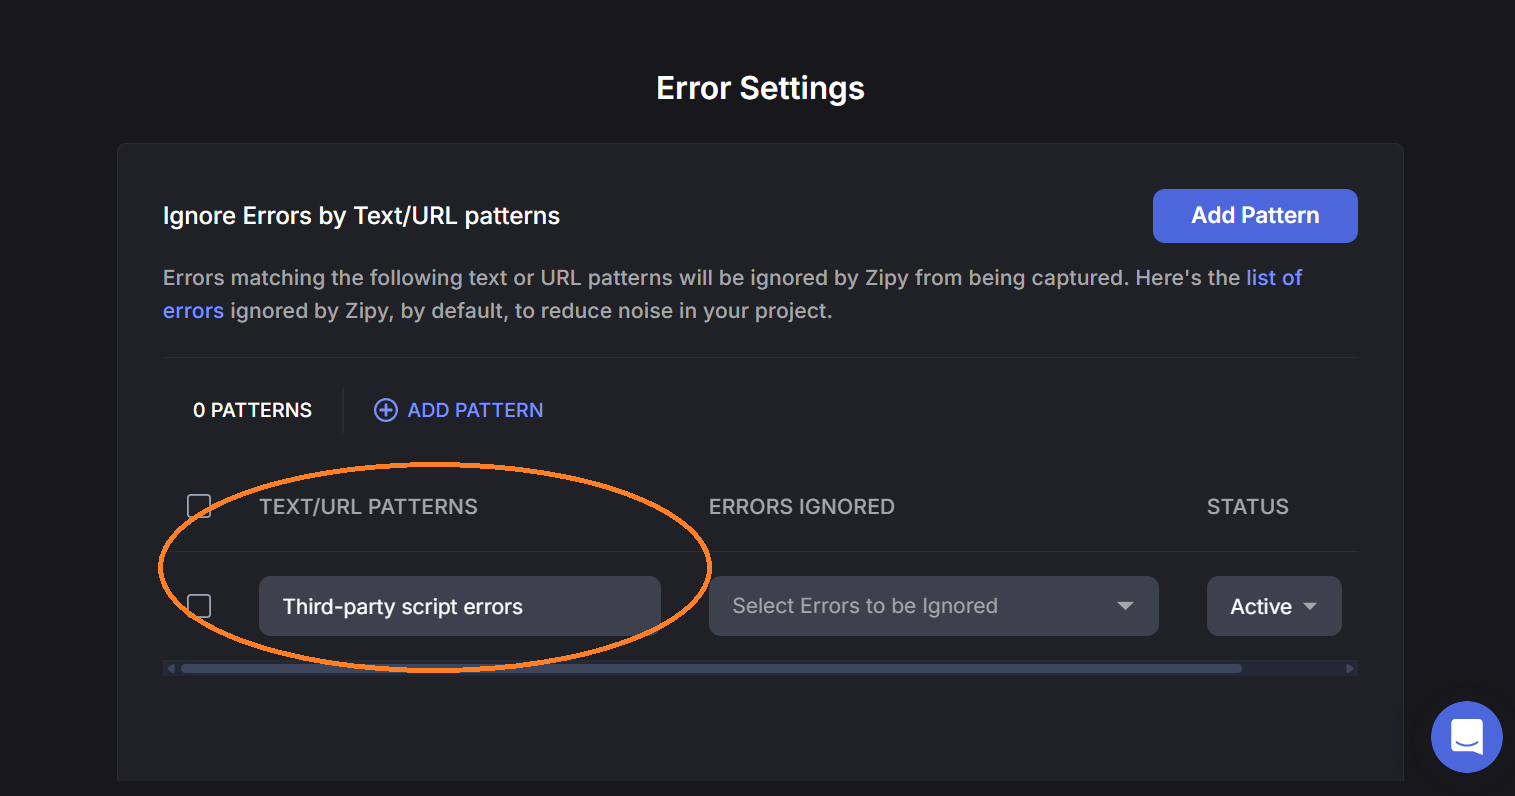Click the blue Add Pattern button
The image size is (1515, 796).
tap(1254, 216)
